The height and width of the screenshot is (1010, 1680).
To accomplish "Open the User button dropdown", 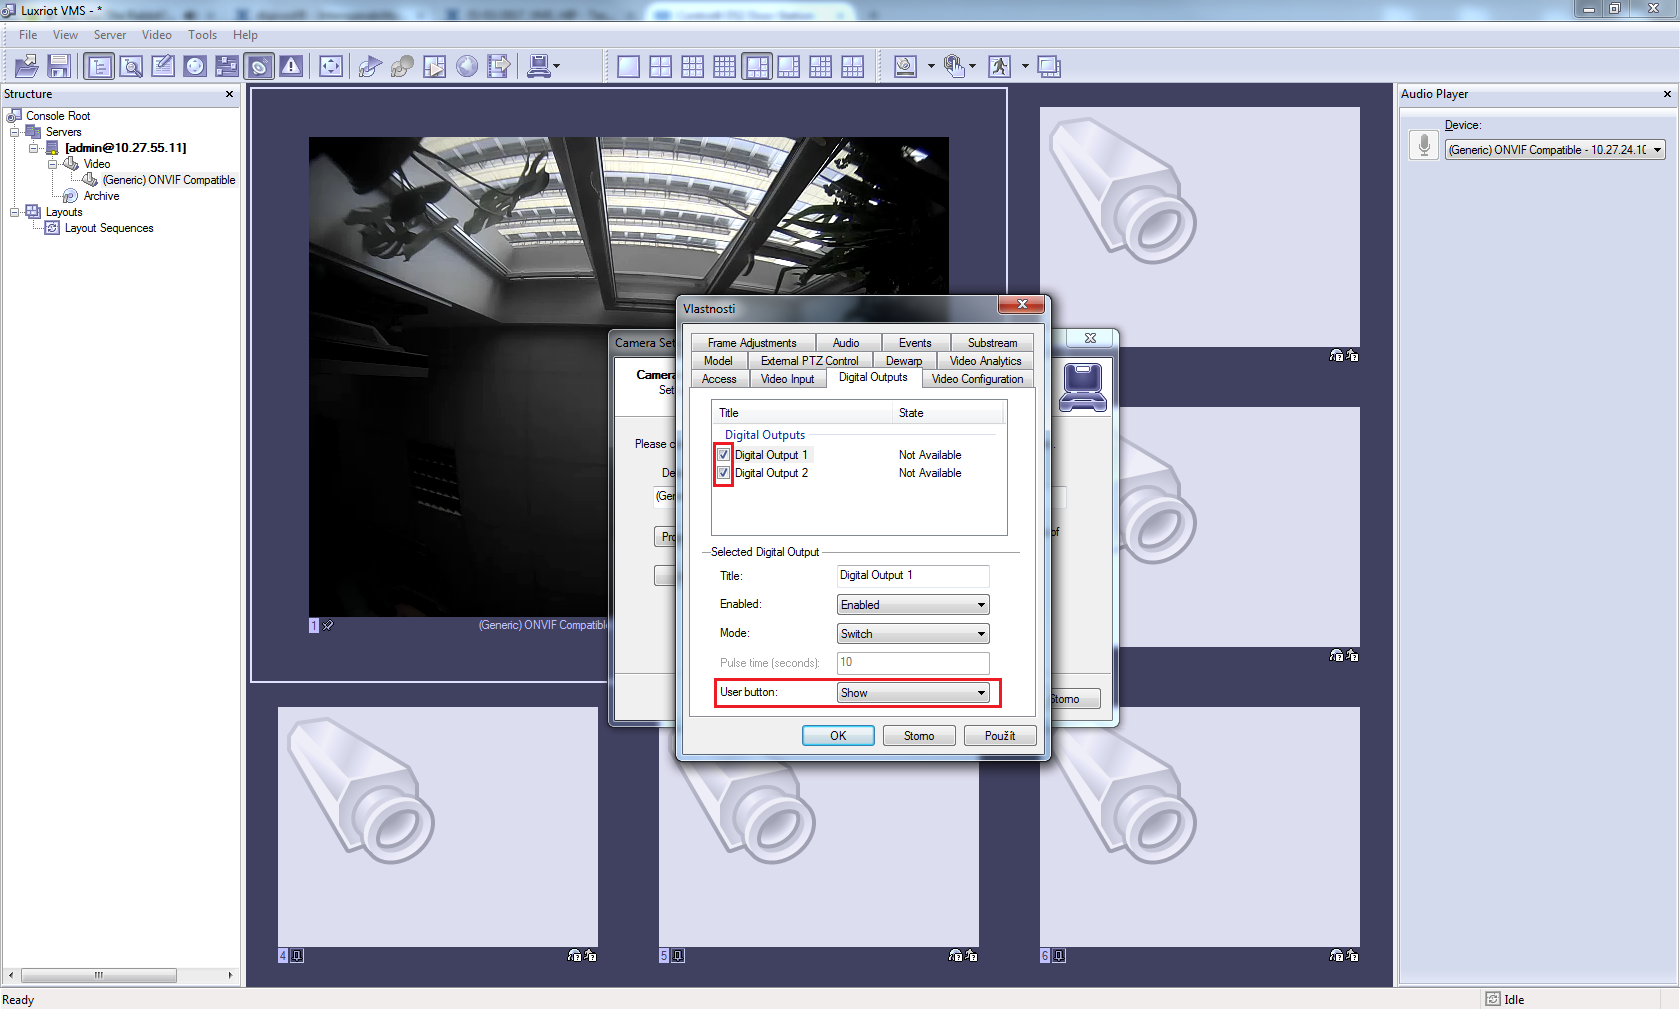I will 912,693.
